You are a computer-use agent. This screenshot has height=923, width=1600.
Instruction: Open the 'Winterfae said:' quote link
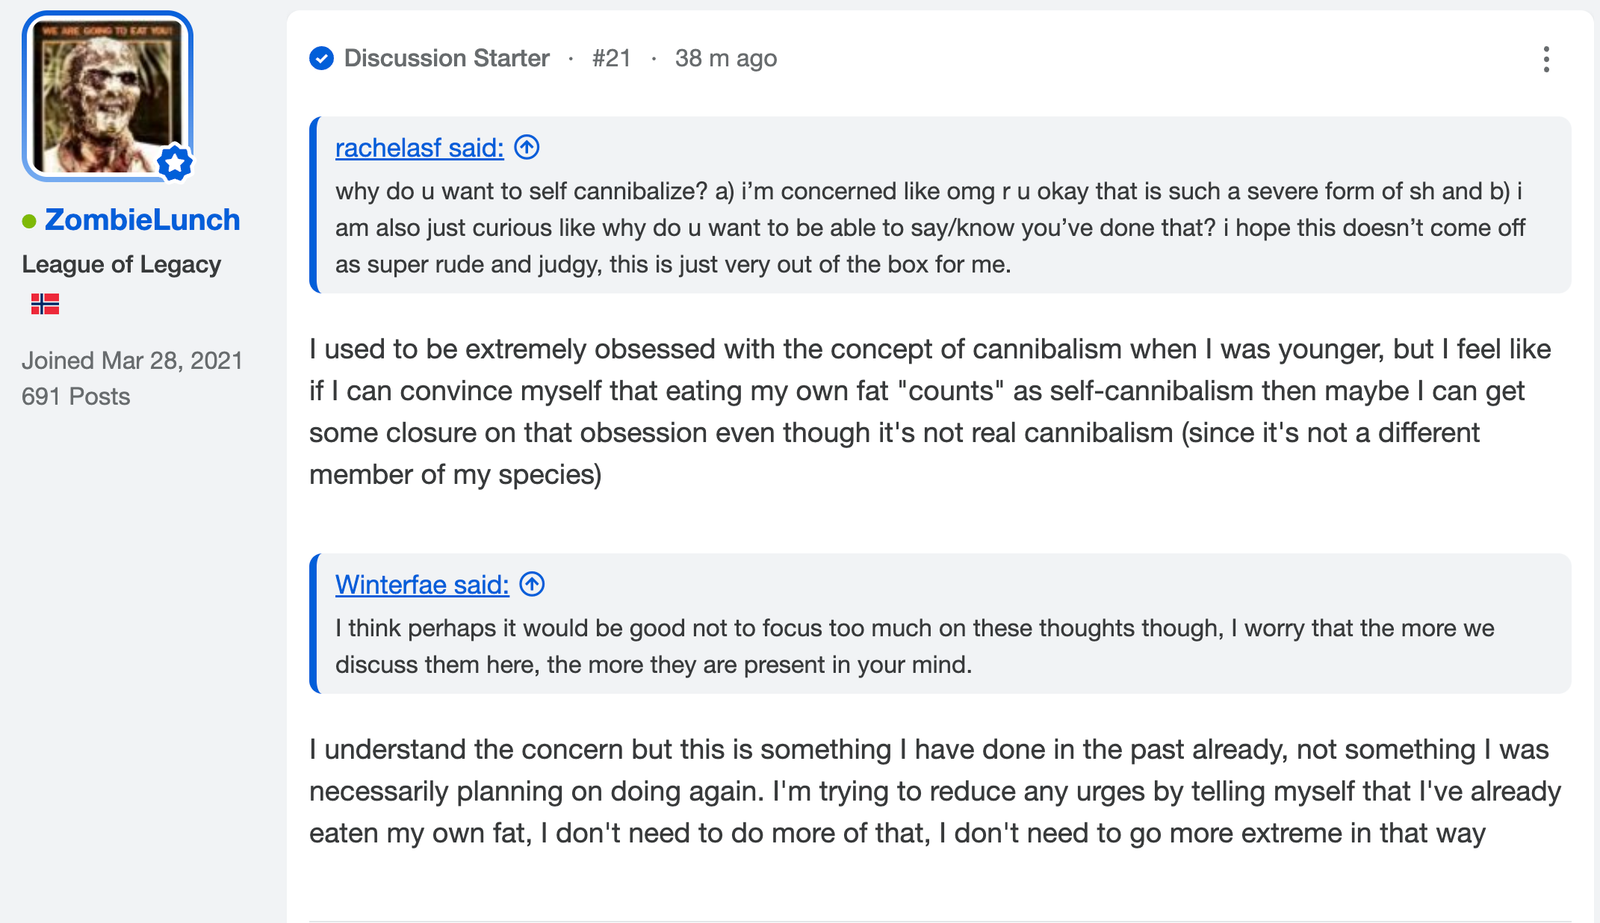pos(422,585)
